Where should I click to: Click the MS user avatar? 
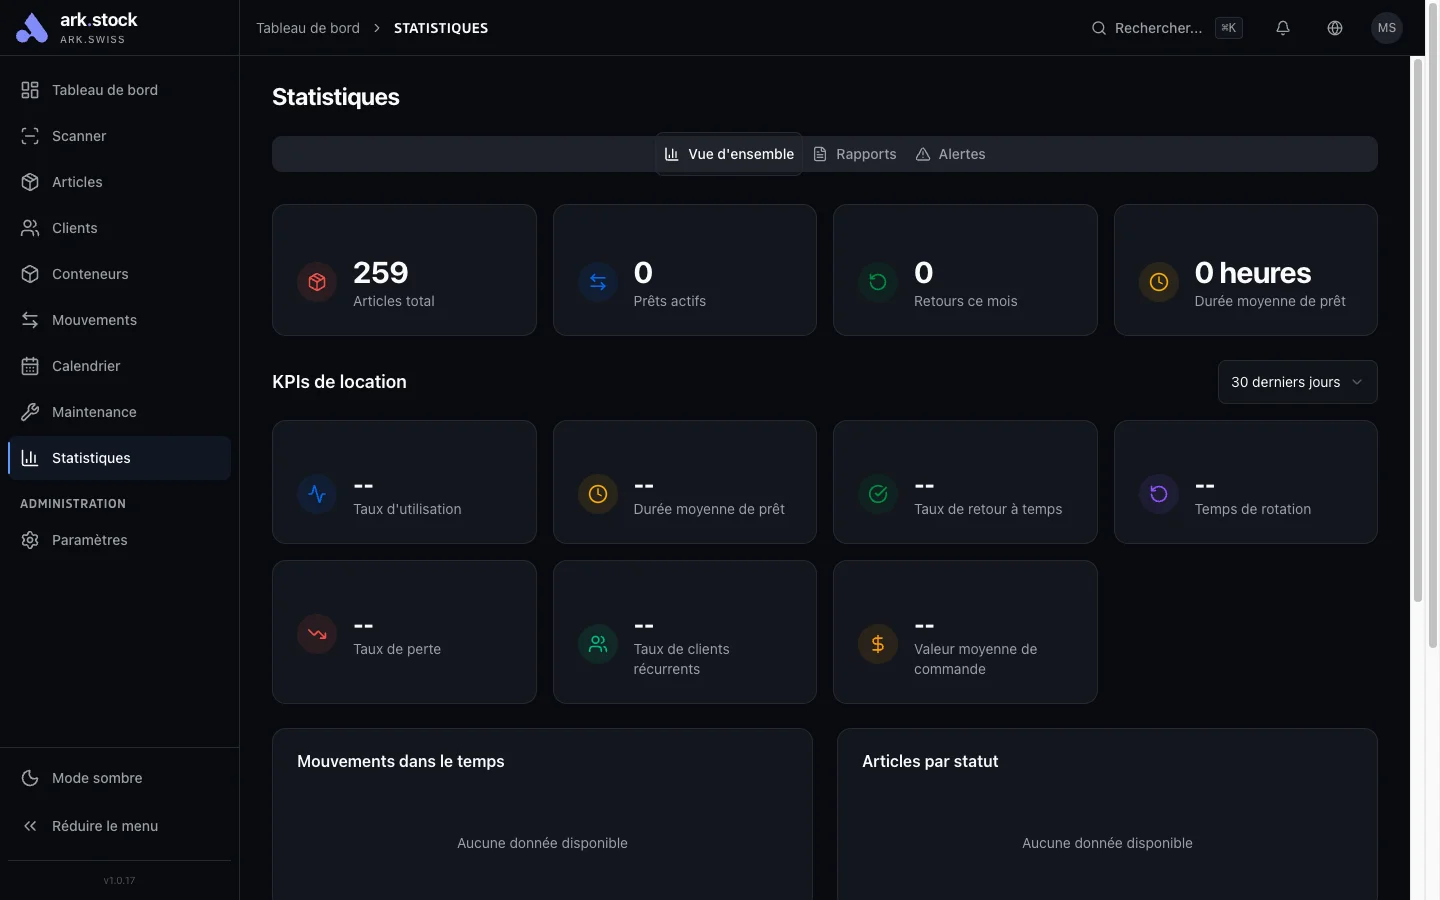[1387, 28]
